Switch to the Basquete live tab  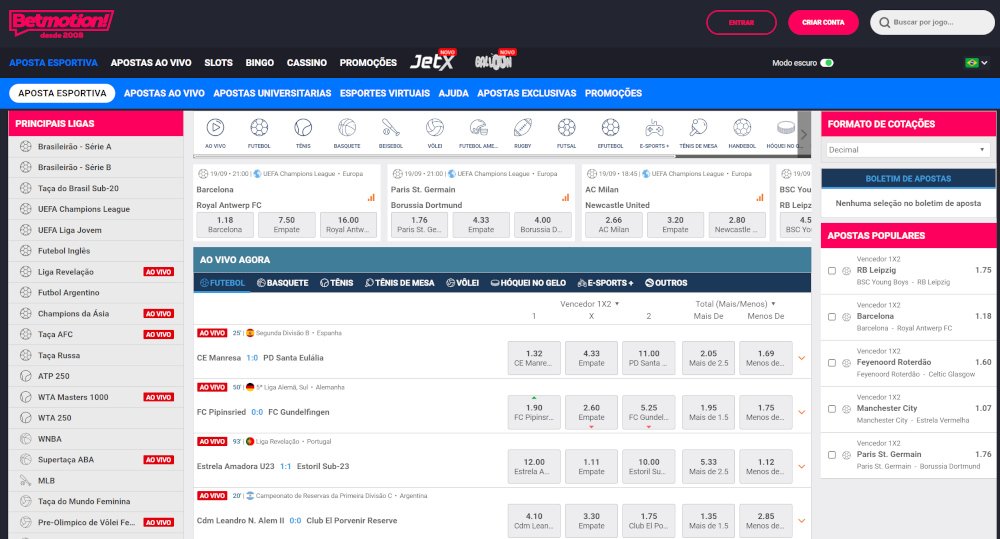pyautogui.click(x=283, y=283)
